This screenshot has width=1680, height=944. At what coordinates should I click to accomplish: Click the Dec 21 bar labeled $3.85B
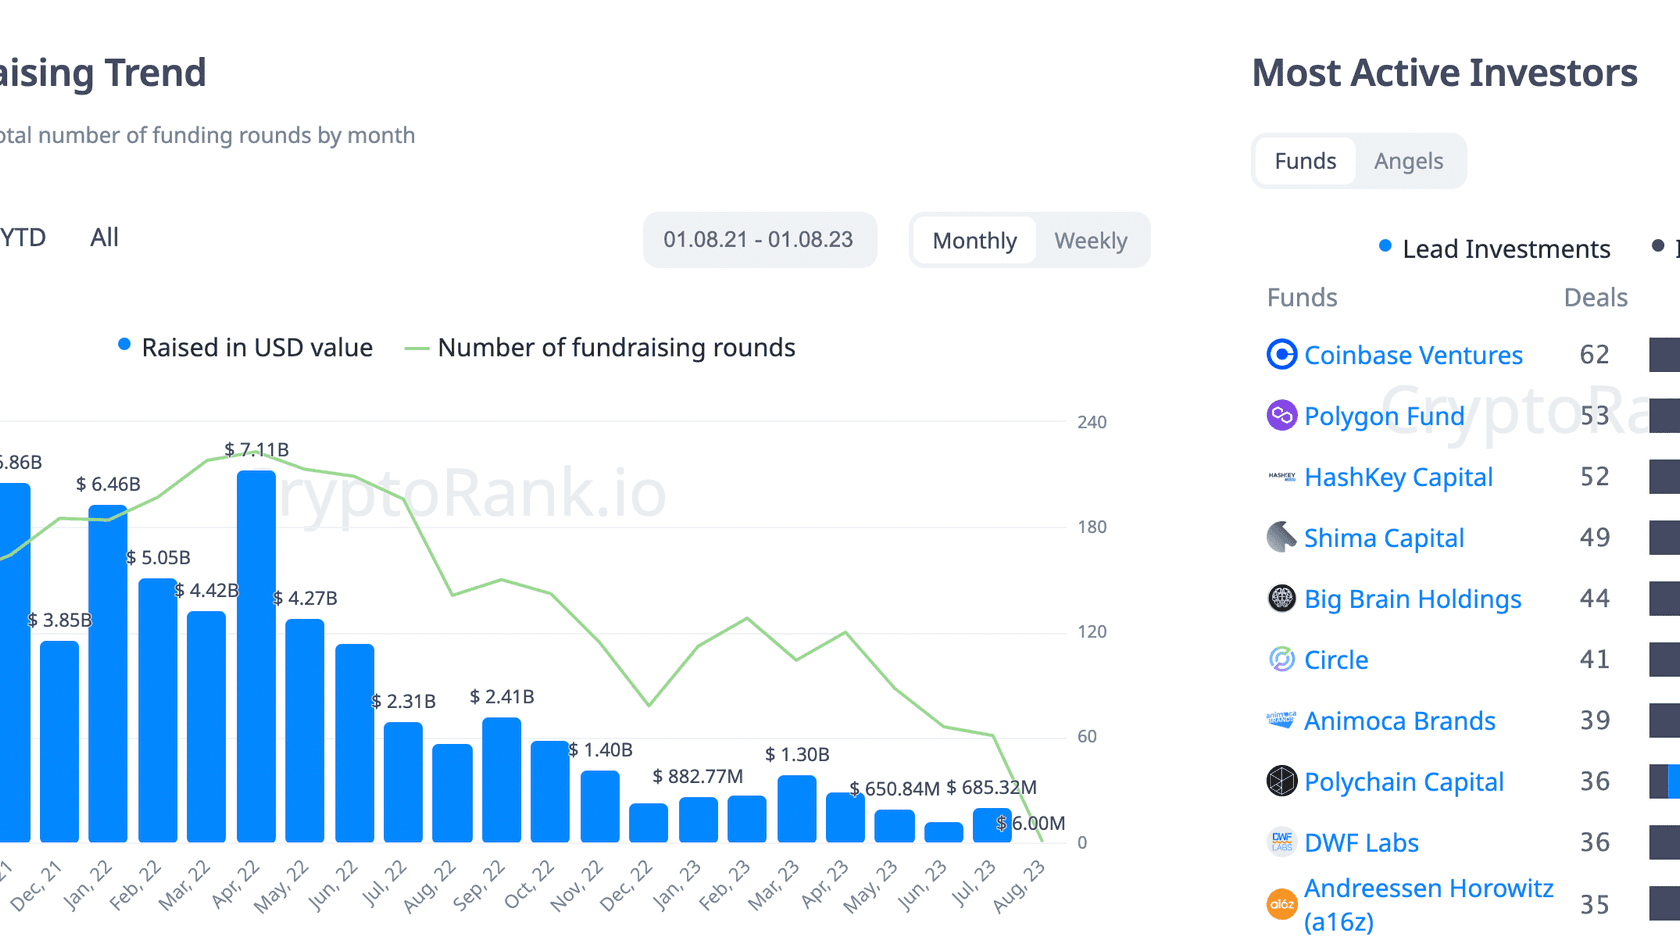point(59,742)
